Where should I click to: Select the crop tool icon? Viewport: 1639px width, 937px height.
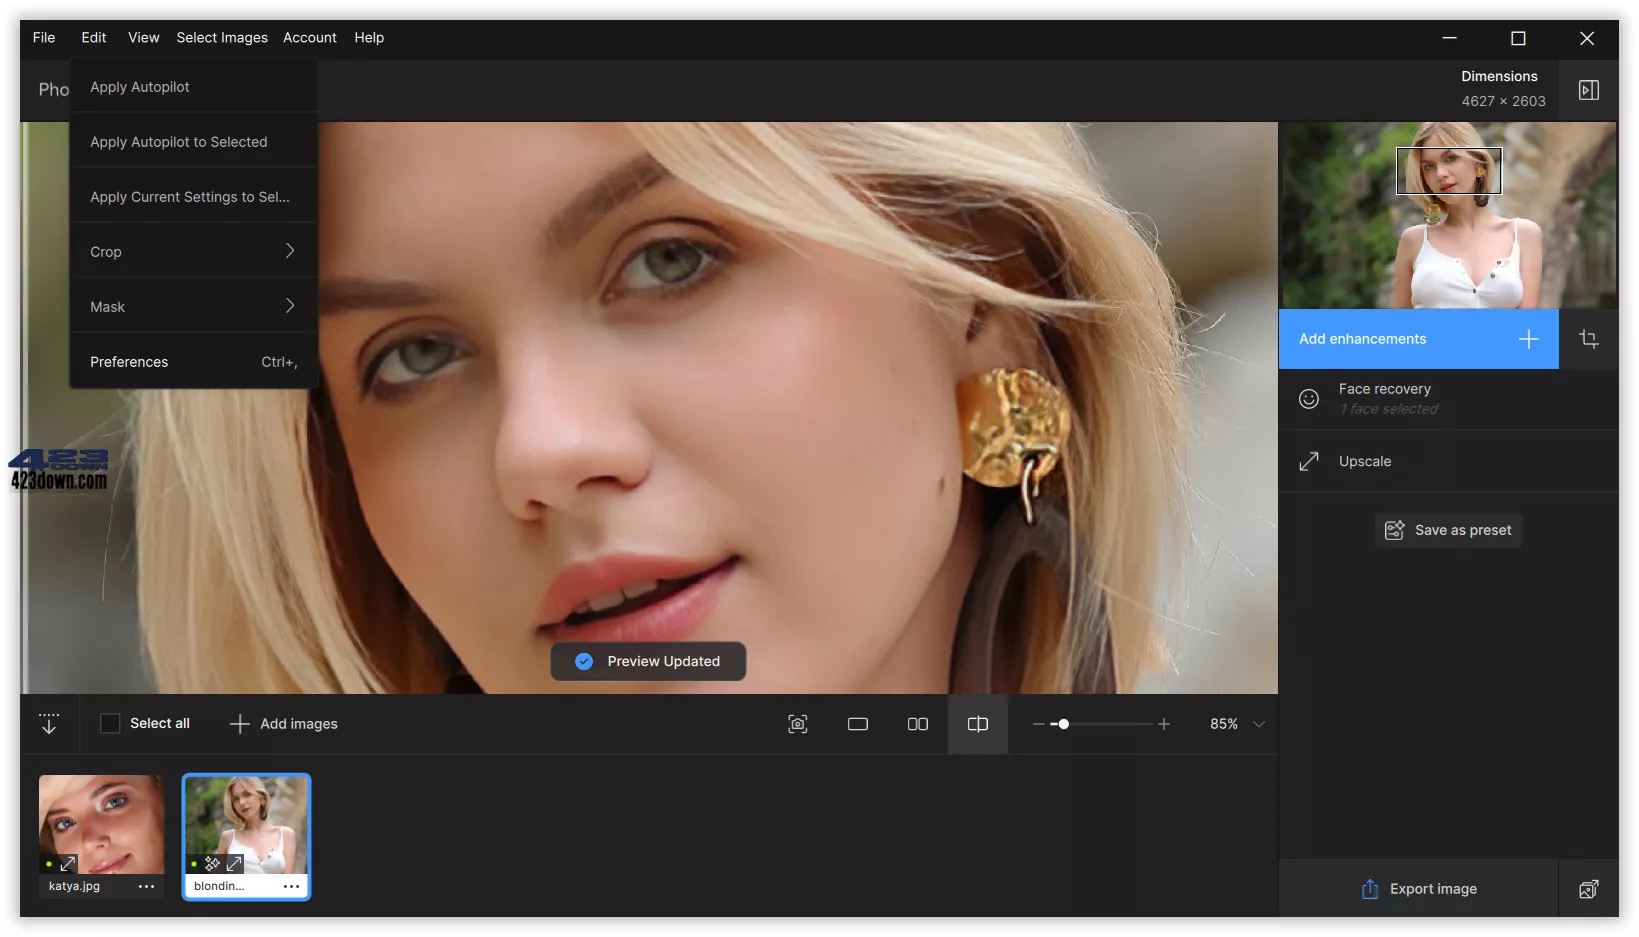tap(1589, 339)
